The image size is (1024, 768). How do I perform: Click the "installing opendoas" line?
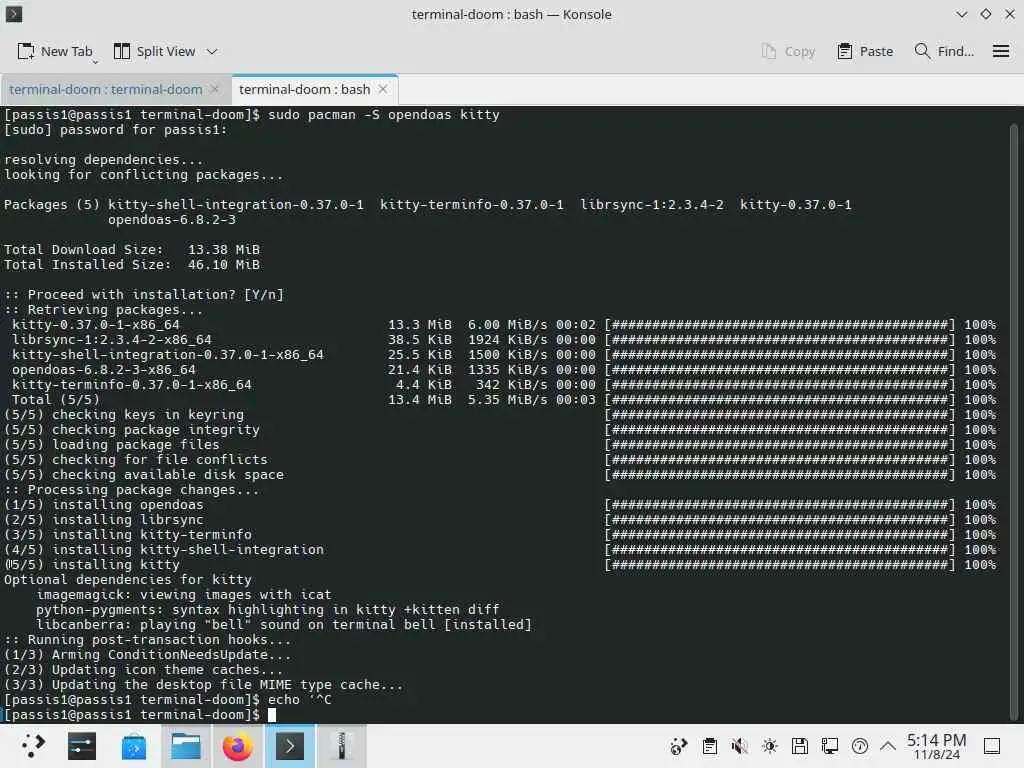tap(104, 505)
